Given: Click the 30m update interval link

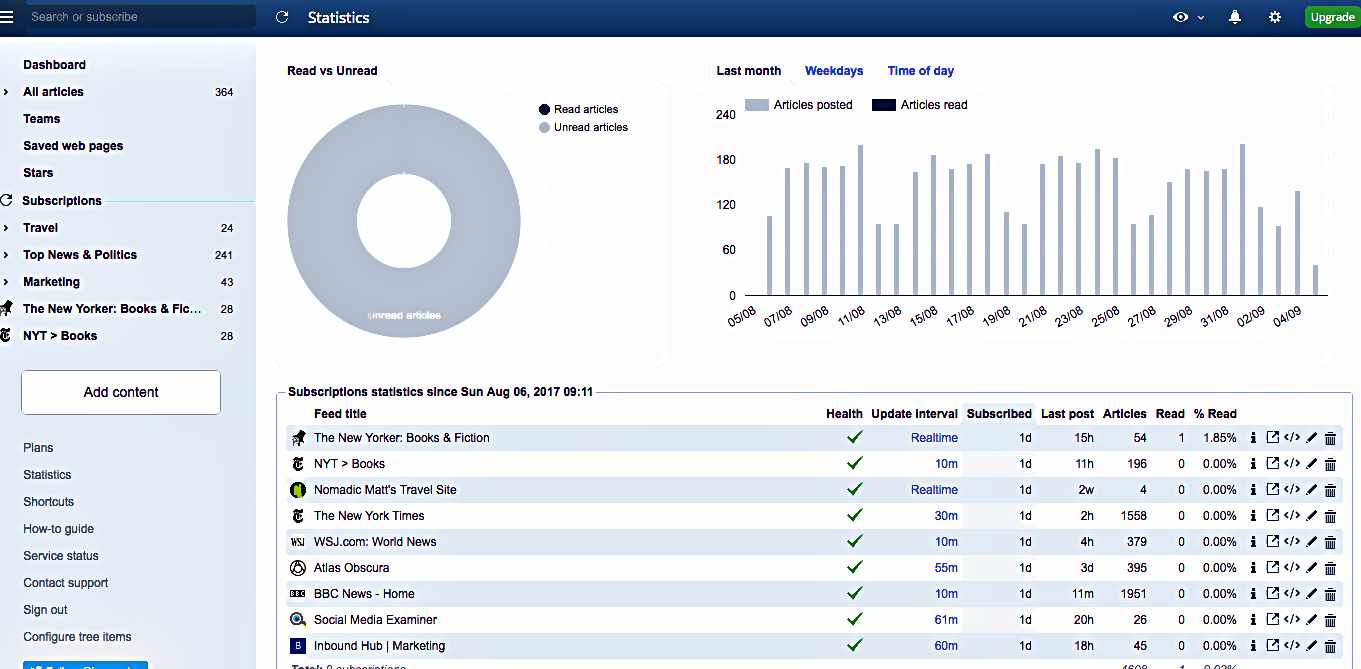Looking at the screenshot, I should (946, 516).
